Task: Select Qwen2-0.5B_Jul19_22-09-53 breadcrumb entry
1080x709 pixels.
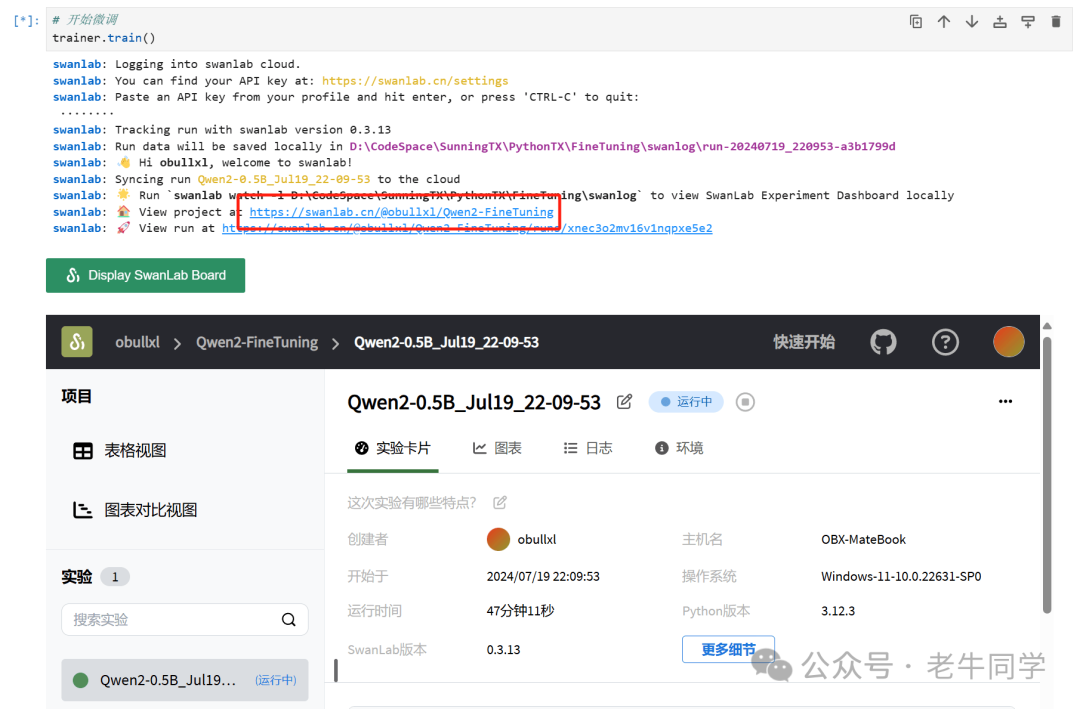Action: tap(446, 342)
